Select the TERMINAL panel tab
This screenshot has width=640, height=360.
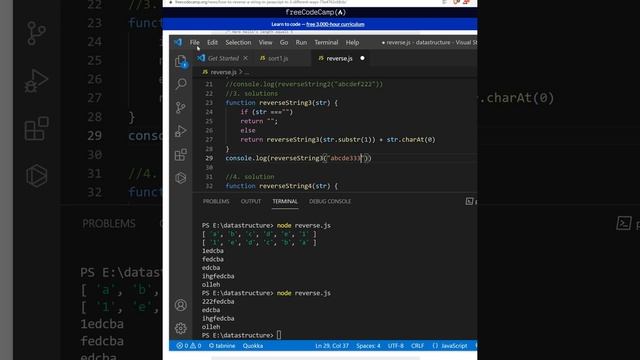285,201
